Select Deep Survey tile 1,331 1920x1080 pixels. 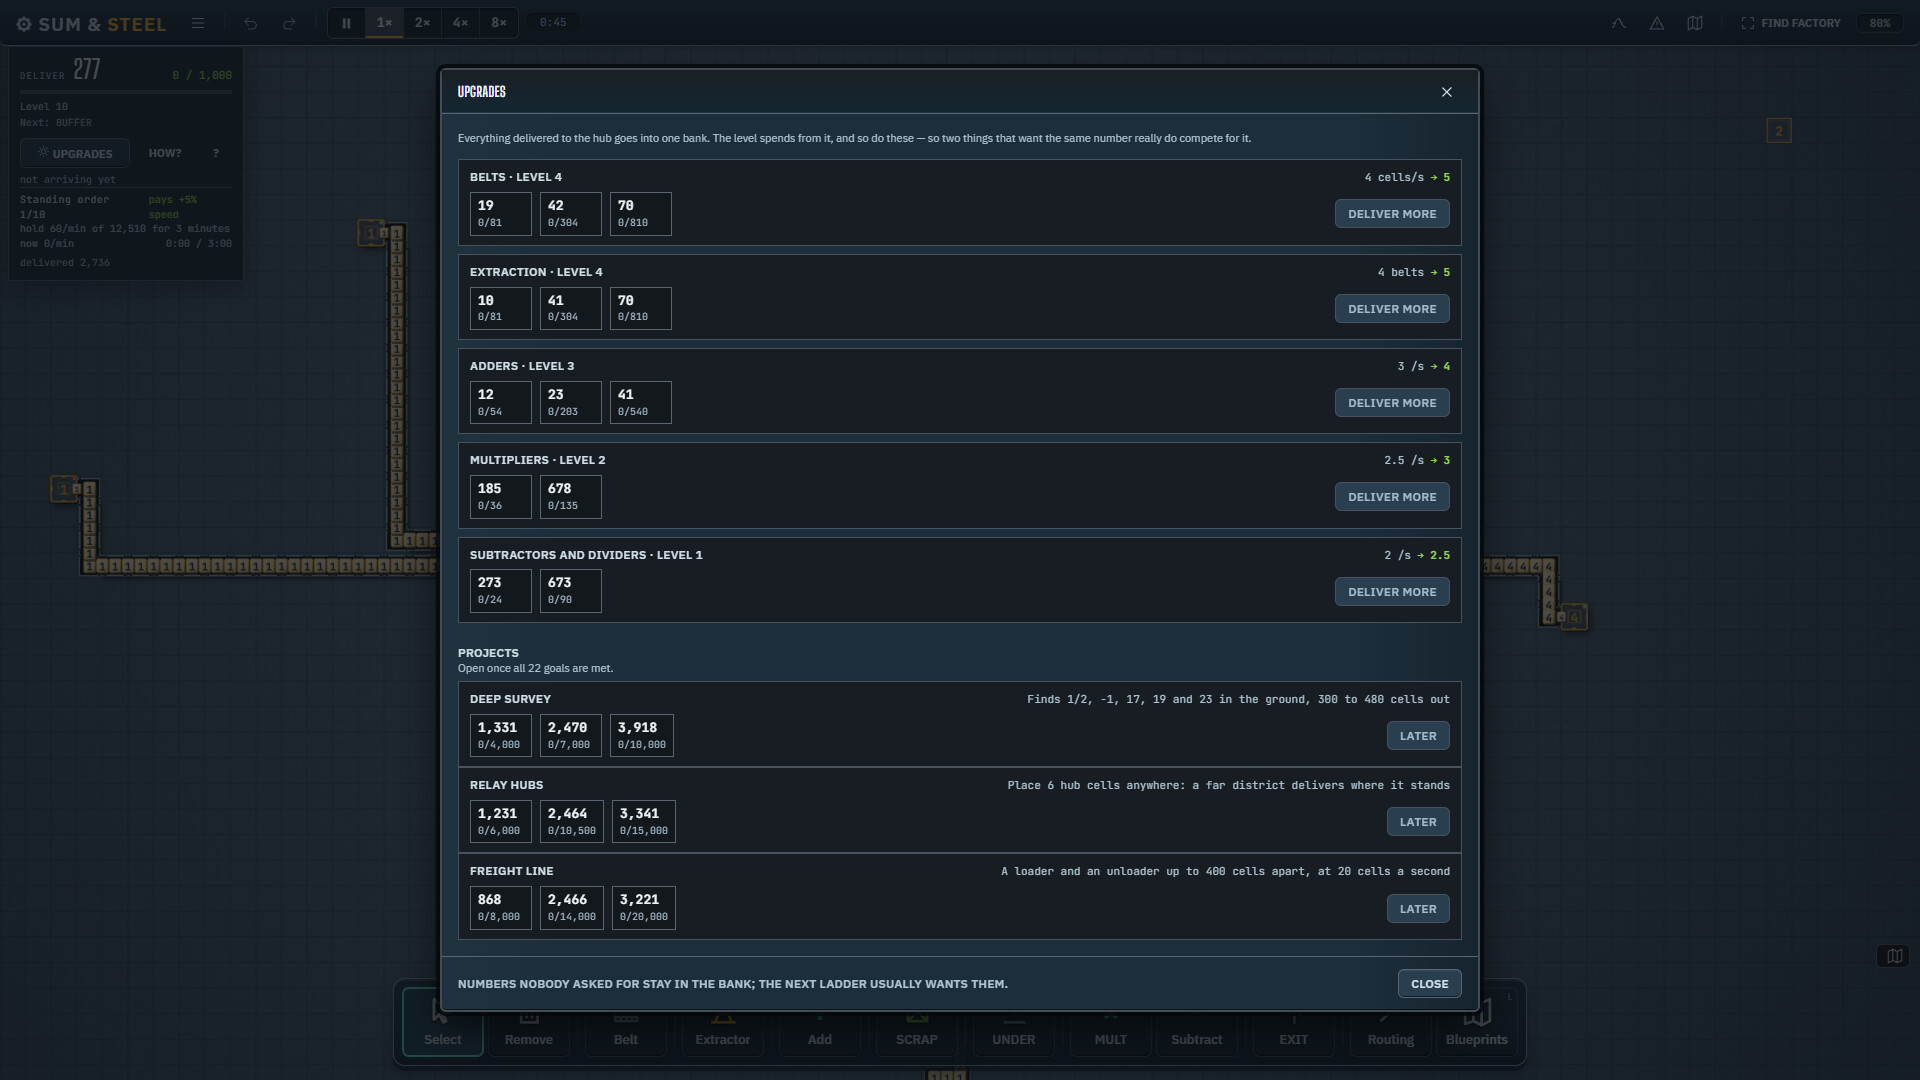(501, 736)
